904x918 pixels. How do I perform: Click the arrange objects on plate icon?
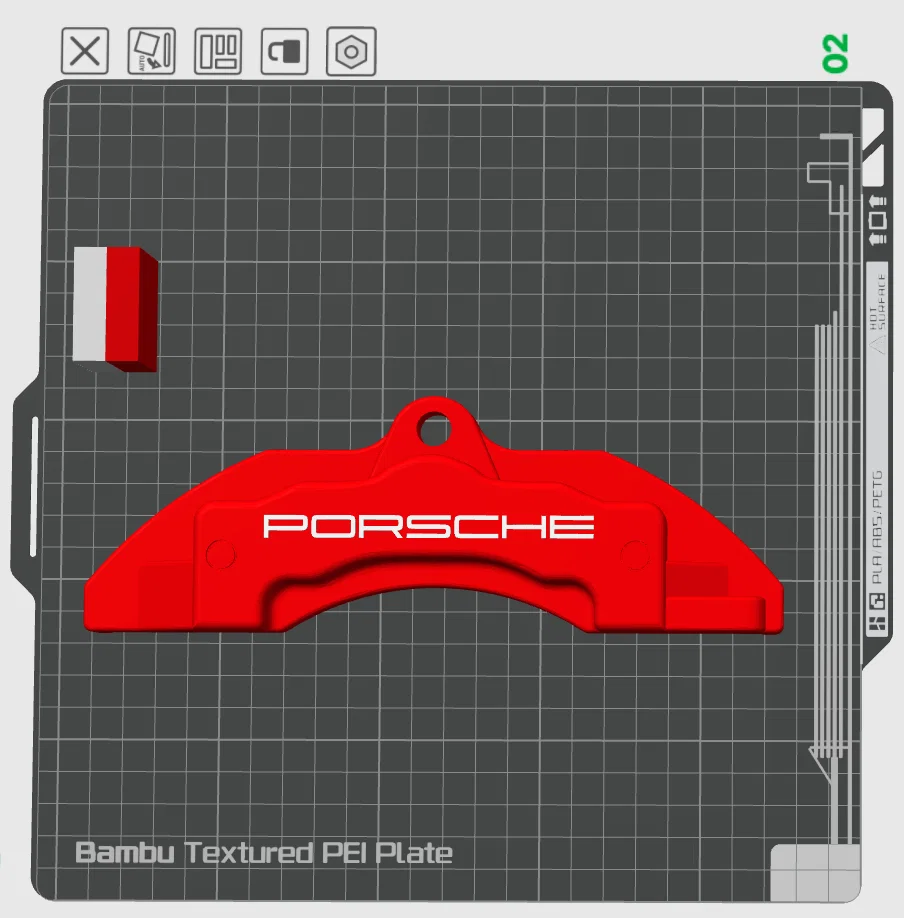coord(218,51)
